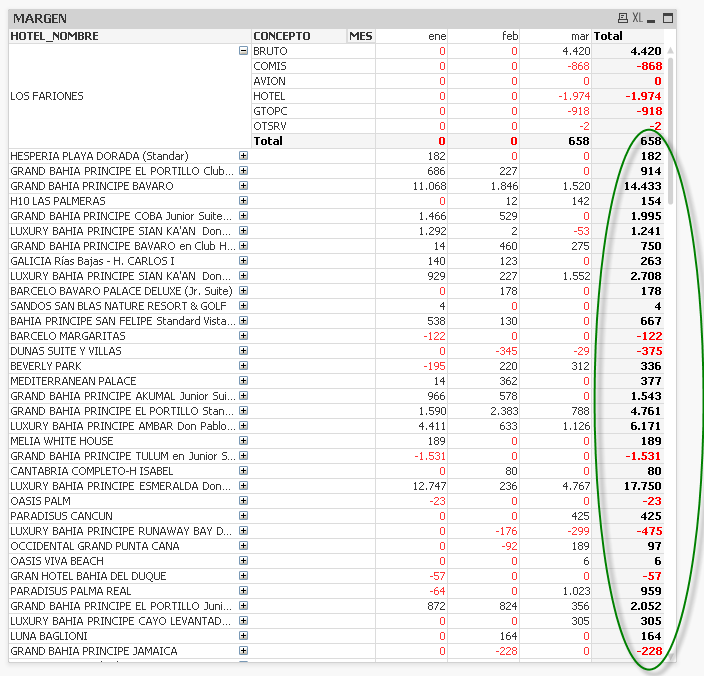Click the vertical scrollbar thumb
704x676 pixels.
click(670, 130)
